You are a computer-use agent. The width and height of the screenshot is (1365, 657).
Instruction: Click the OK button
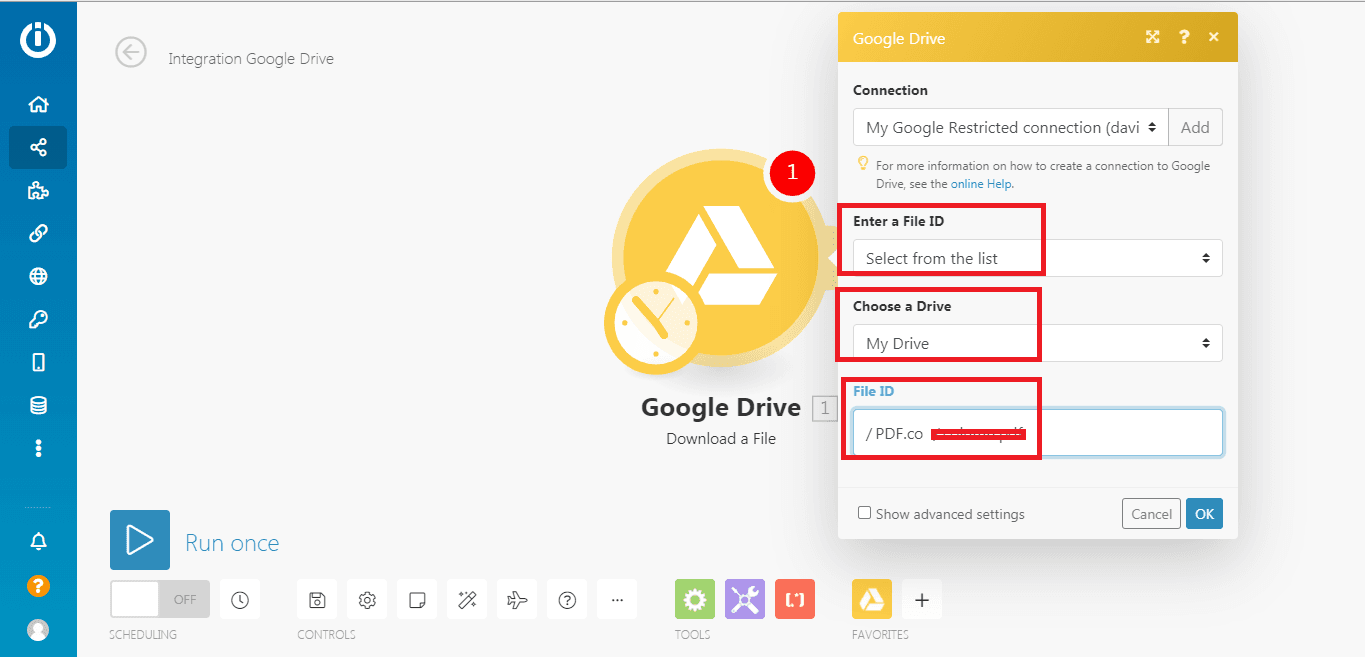pyautogui.click(x=1204, y=514)
